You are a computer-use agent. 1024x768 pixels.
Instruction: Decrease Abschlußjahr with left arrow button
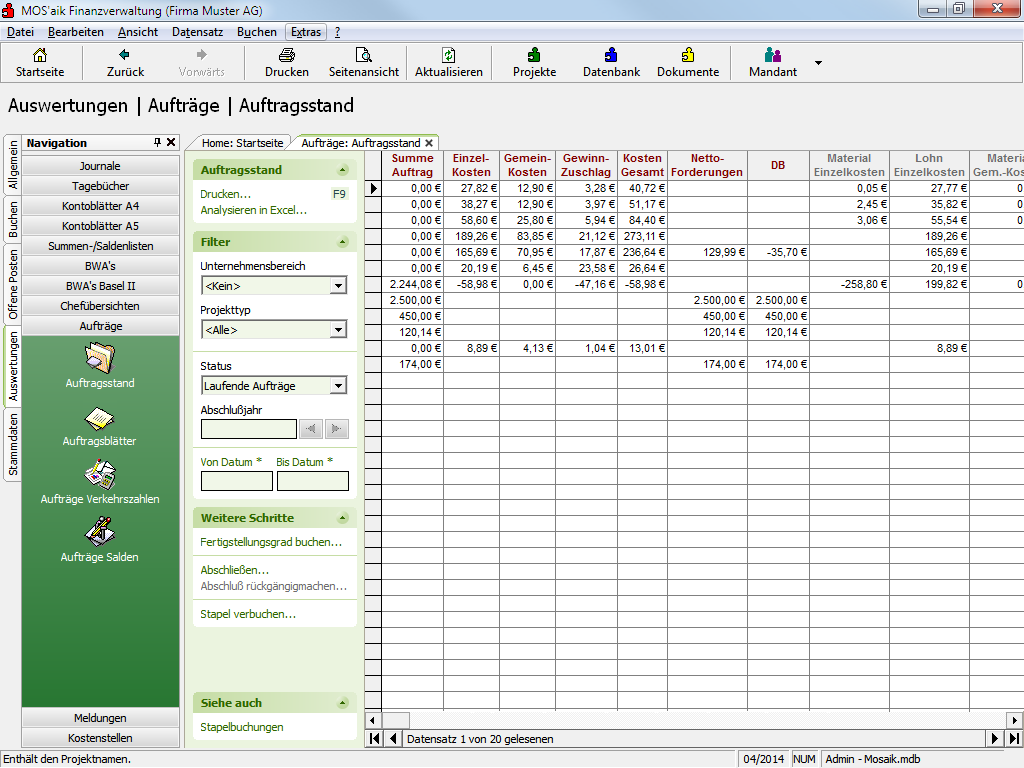click(311, 428)
